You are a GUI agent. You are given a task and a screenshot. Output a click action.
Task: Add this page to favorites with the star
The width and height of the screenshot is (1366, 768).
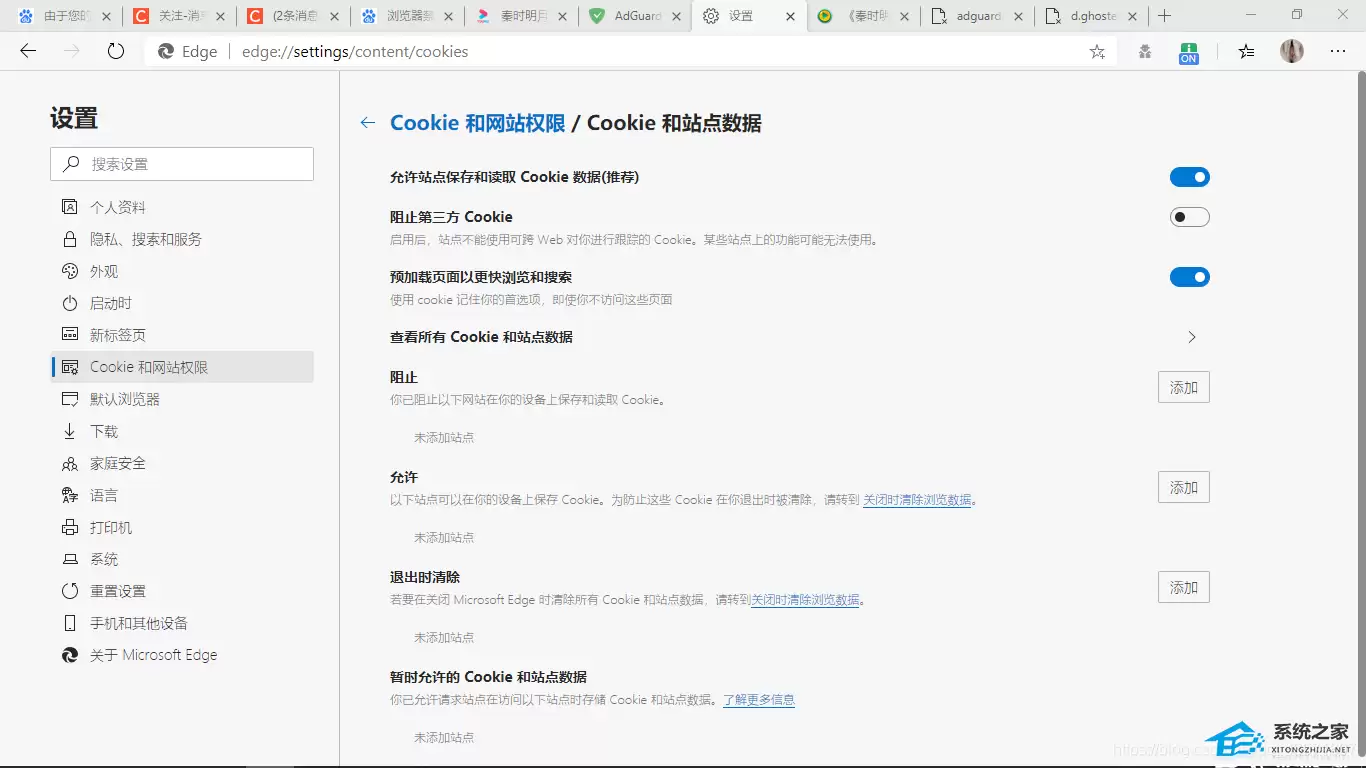coord(1097,52)
